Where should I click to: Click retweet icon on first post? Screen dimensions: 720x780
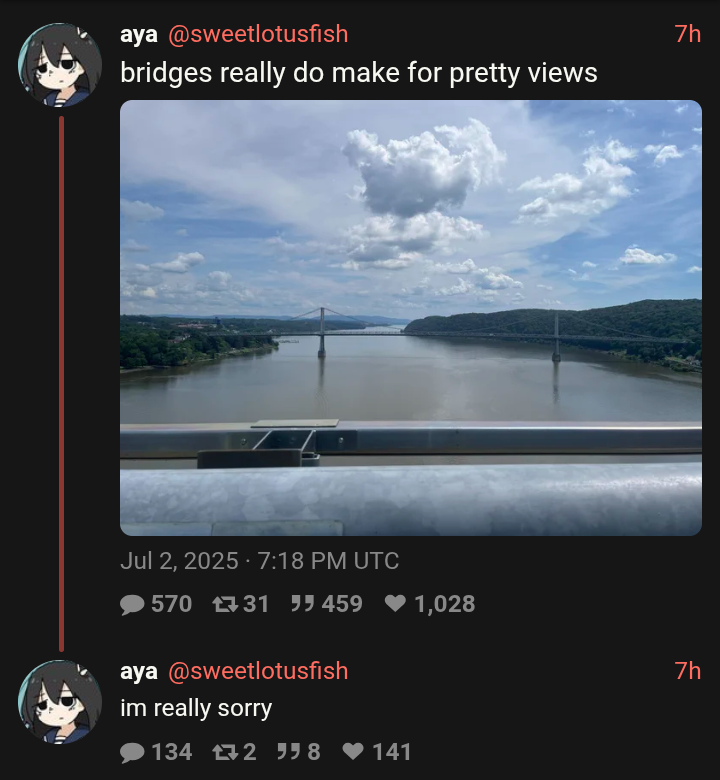click(225, 604)
